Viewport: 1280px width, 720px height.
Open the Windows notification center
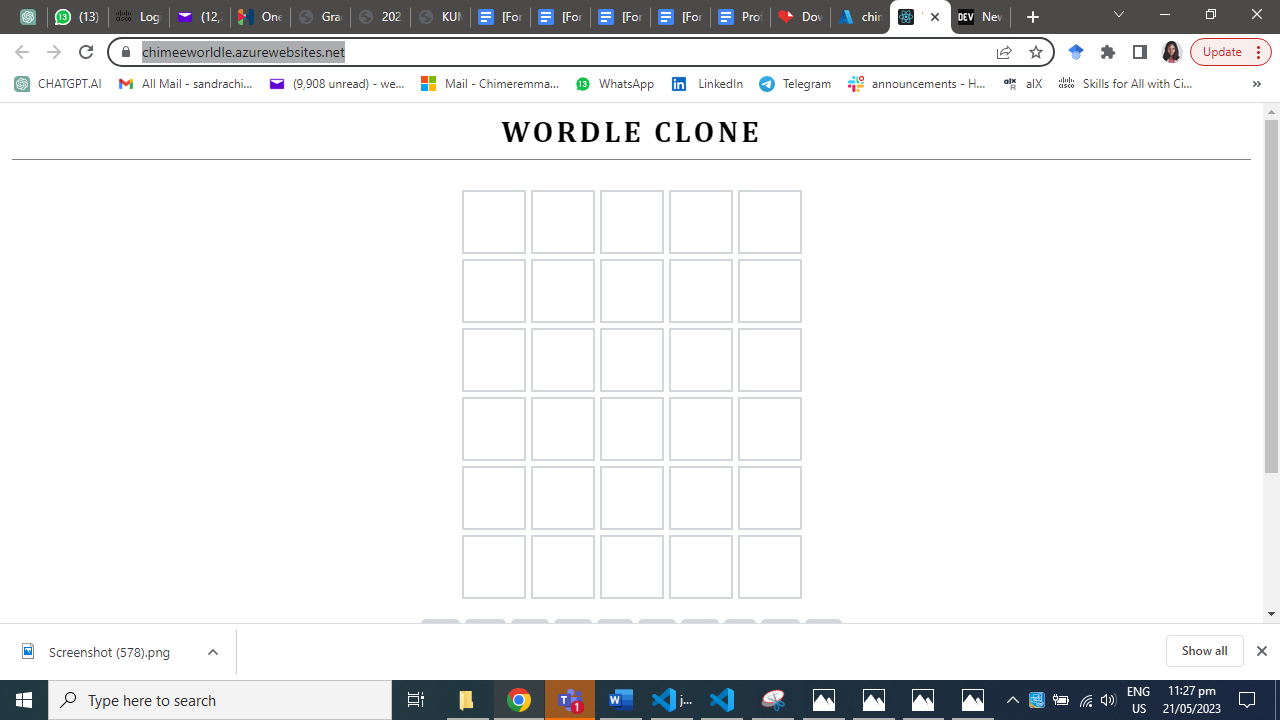point(1247,700)
